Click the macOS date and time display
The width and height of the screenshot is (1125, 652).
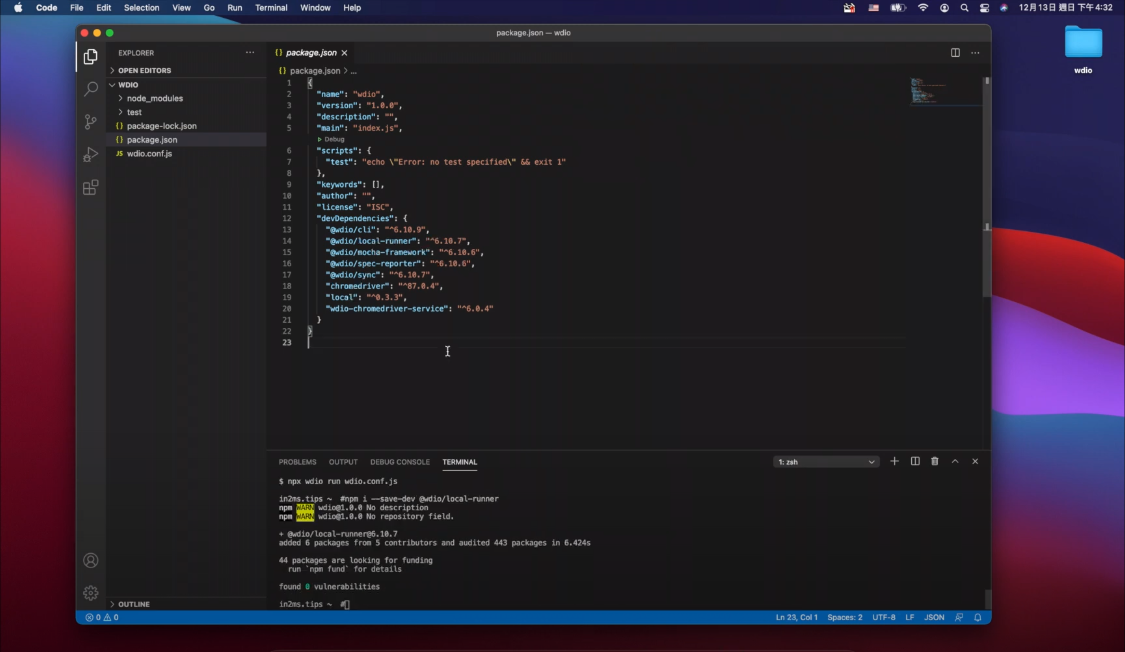pyautogui.click(x=1065, y=8)
